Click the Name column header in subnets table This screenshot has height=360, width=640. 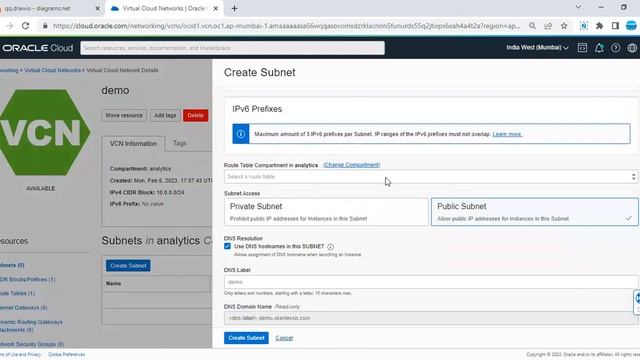(x=113, y=284)
